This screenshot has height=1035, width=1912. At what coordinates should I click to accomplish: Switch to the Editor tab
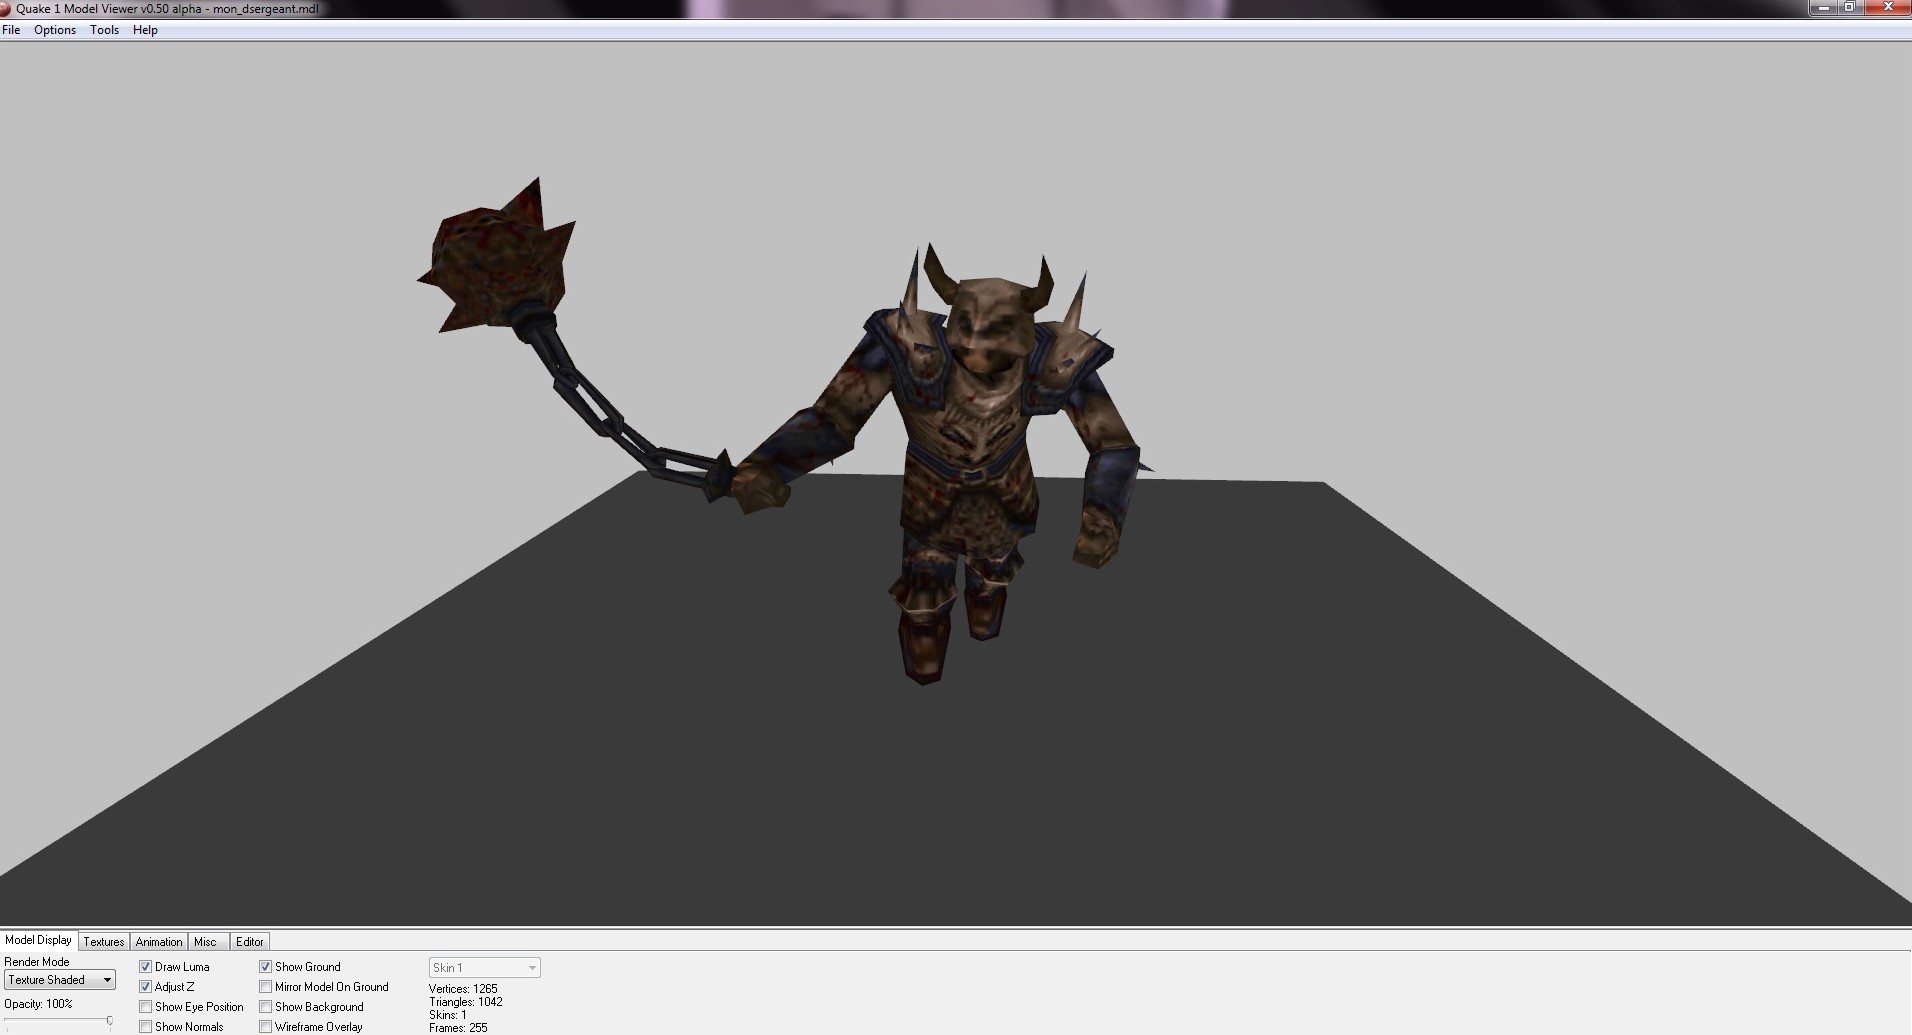(250, 942)
